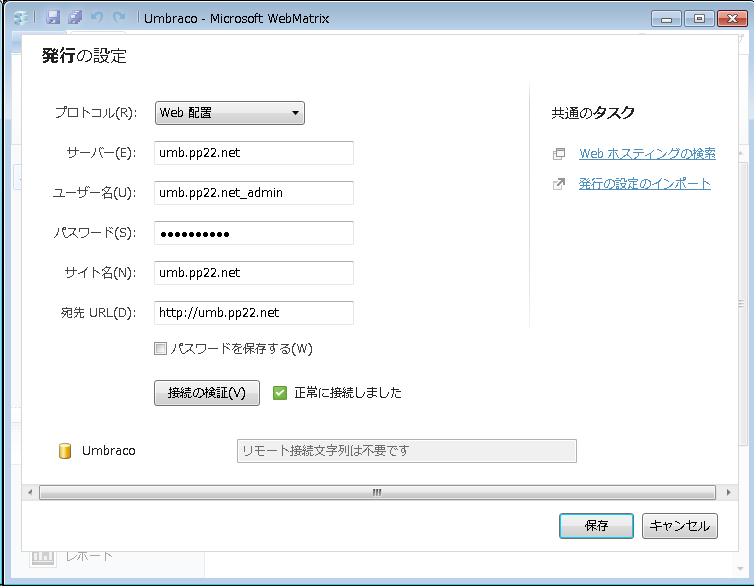
Task: Click the 接続の検証 button
Action: (x=207, y=393)
